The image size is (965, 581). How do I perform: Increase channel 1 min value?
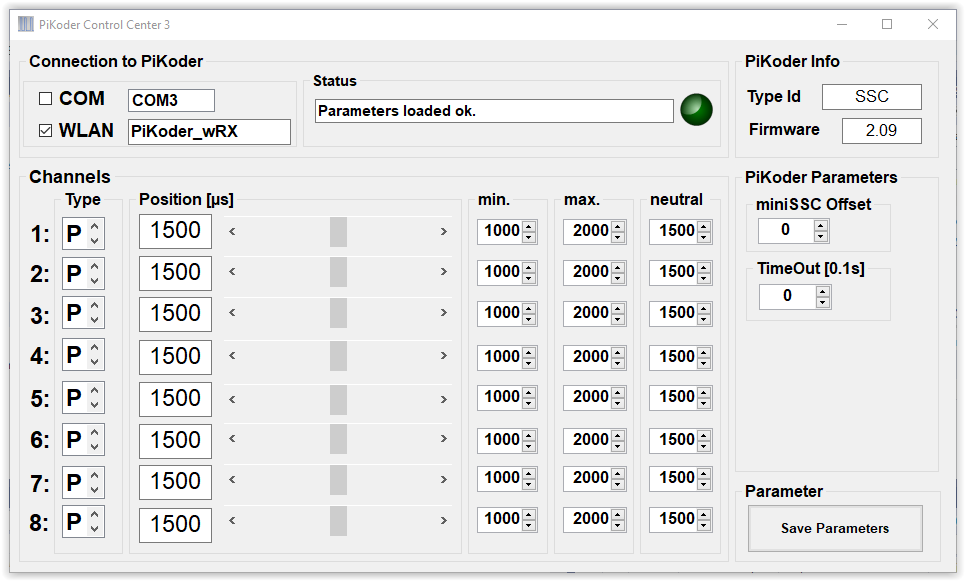pos(529,226)
